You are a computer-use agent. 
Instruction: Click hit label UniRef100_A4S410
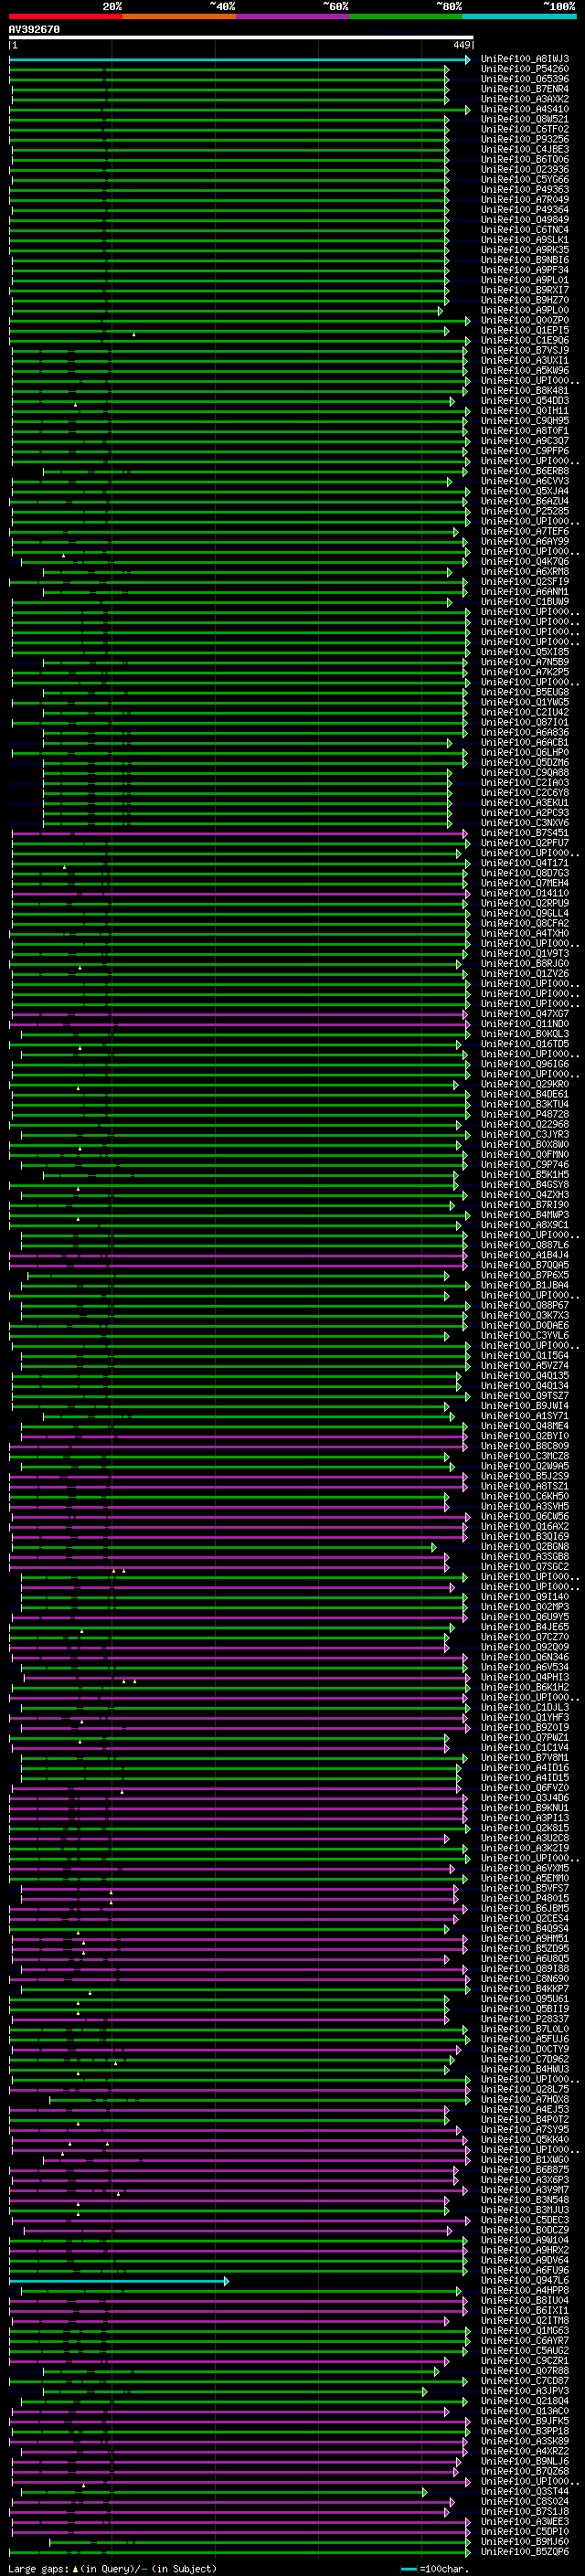(524, 109)
